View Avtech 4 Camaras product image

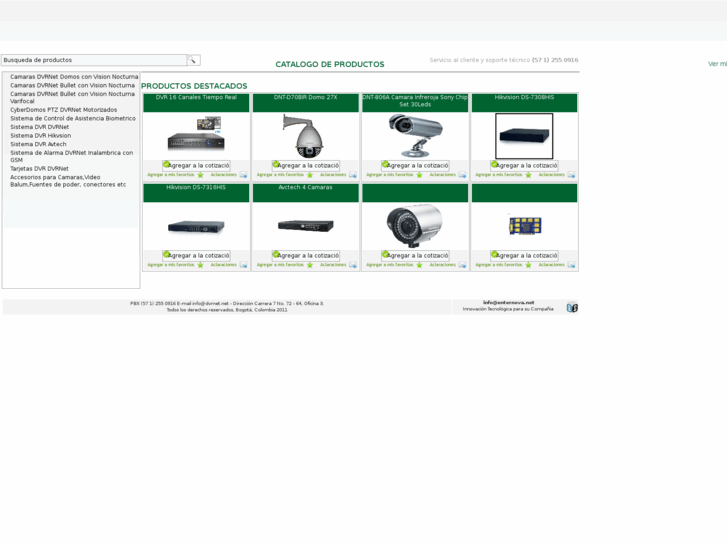pyautogui.click(x=306, y=226)
